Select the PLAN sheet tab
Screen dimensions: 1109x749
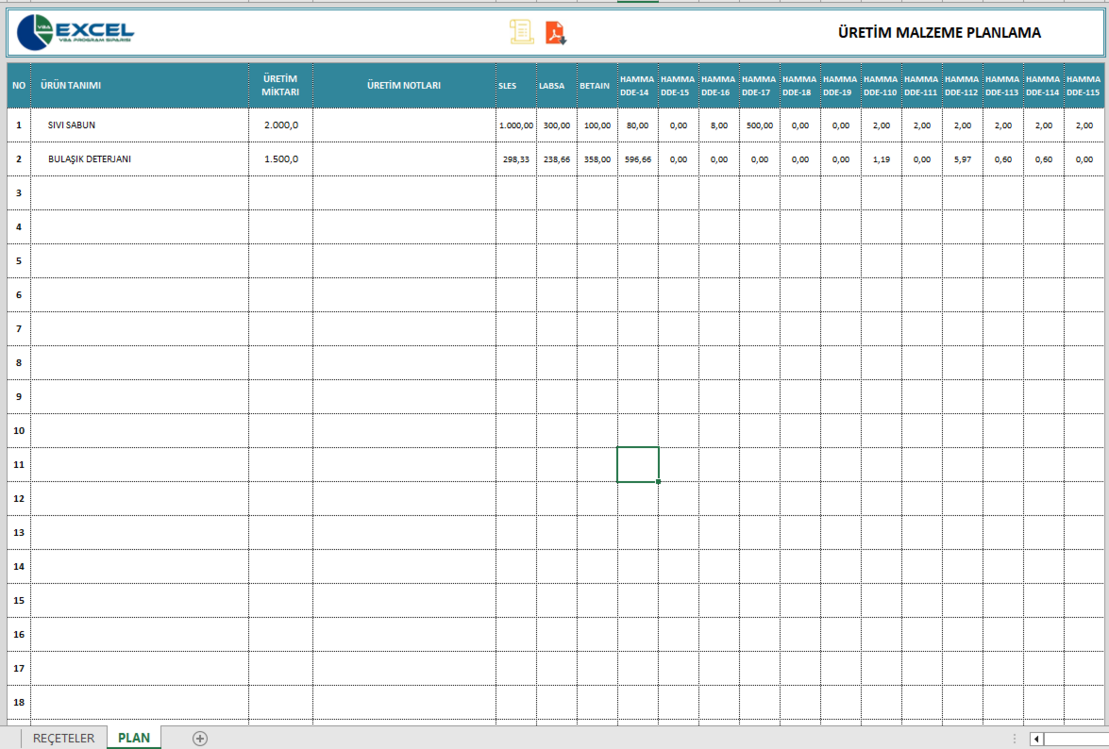click(134, 738)
